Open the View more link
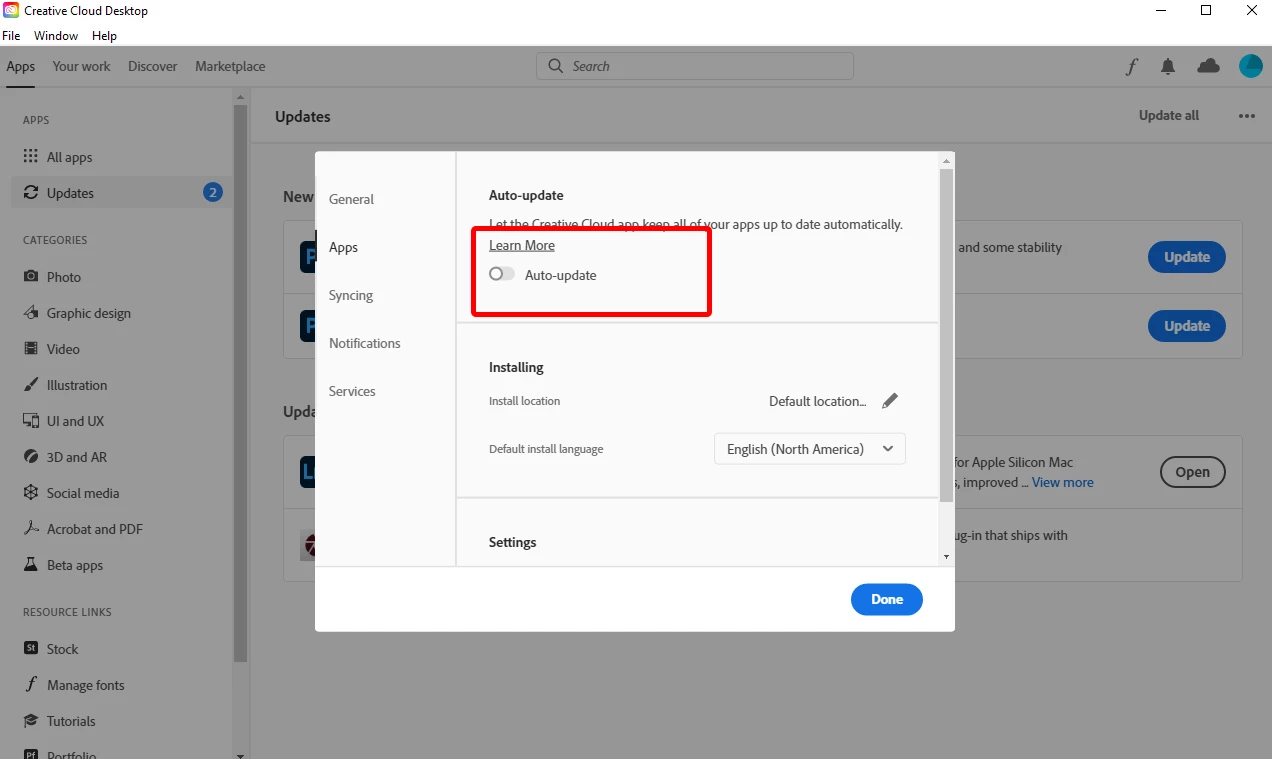This screenshot has width=1272, height=759. pos(1063,482)
